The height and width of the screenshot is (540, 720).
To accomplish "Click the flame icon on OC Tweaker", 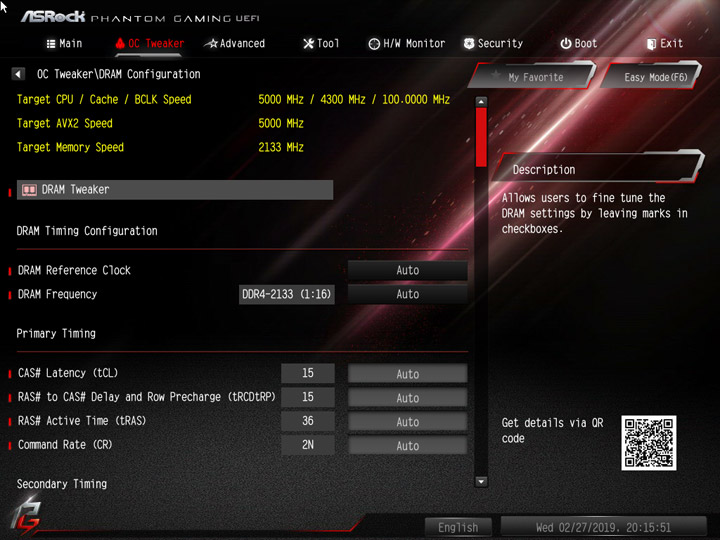I will point(120,44).
